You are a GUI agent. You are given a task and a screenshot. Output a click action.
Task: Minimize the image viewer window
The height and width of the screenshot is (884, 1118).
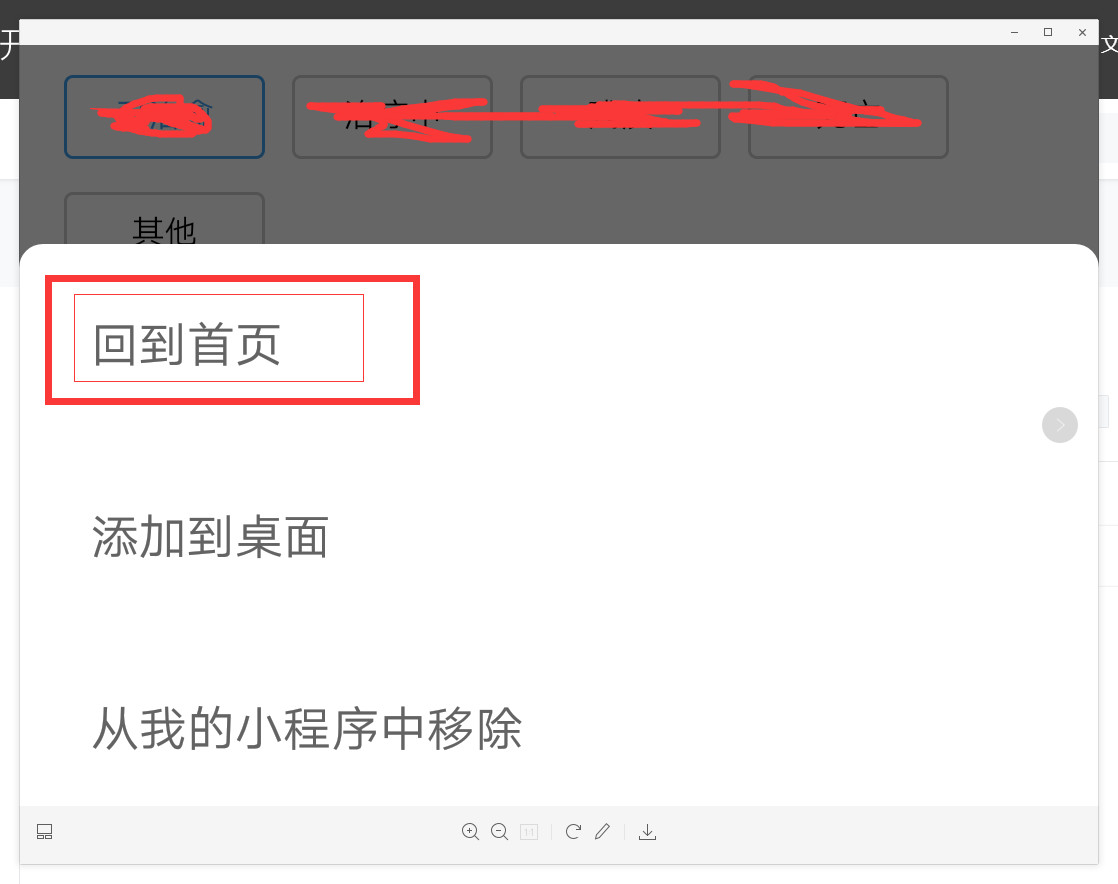click(x=1014, y=32)
